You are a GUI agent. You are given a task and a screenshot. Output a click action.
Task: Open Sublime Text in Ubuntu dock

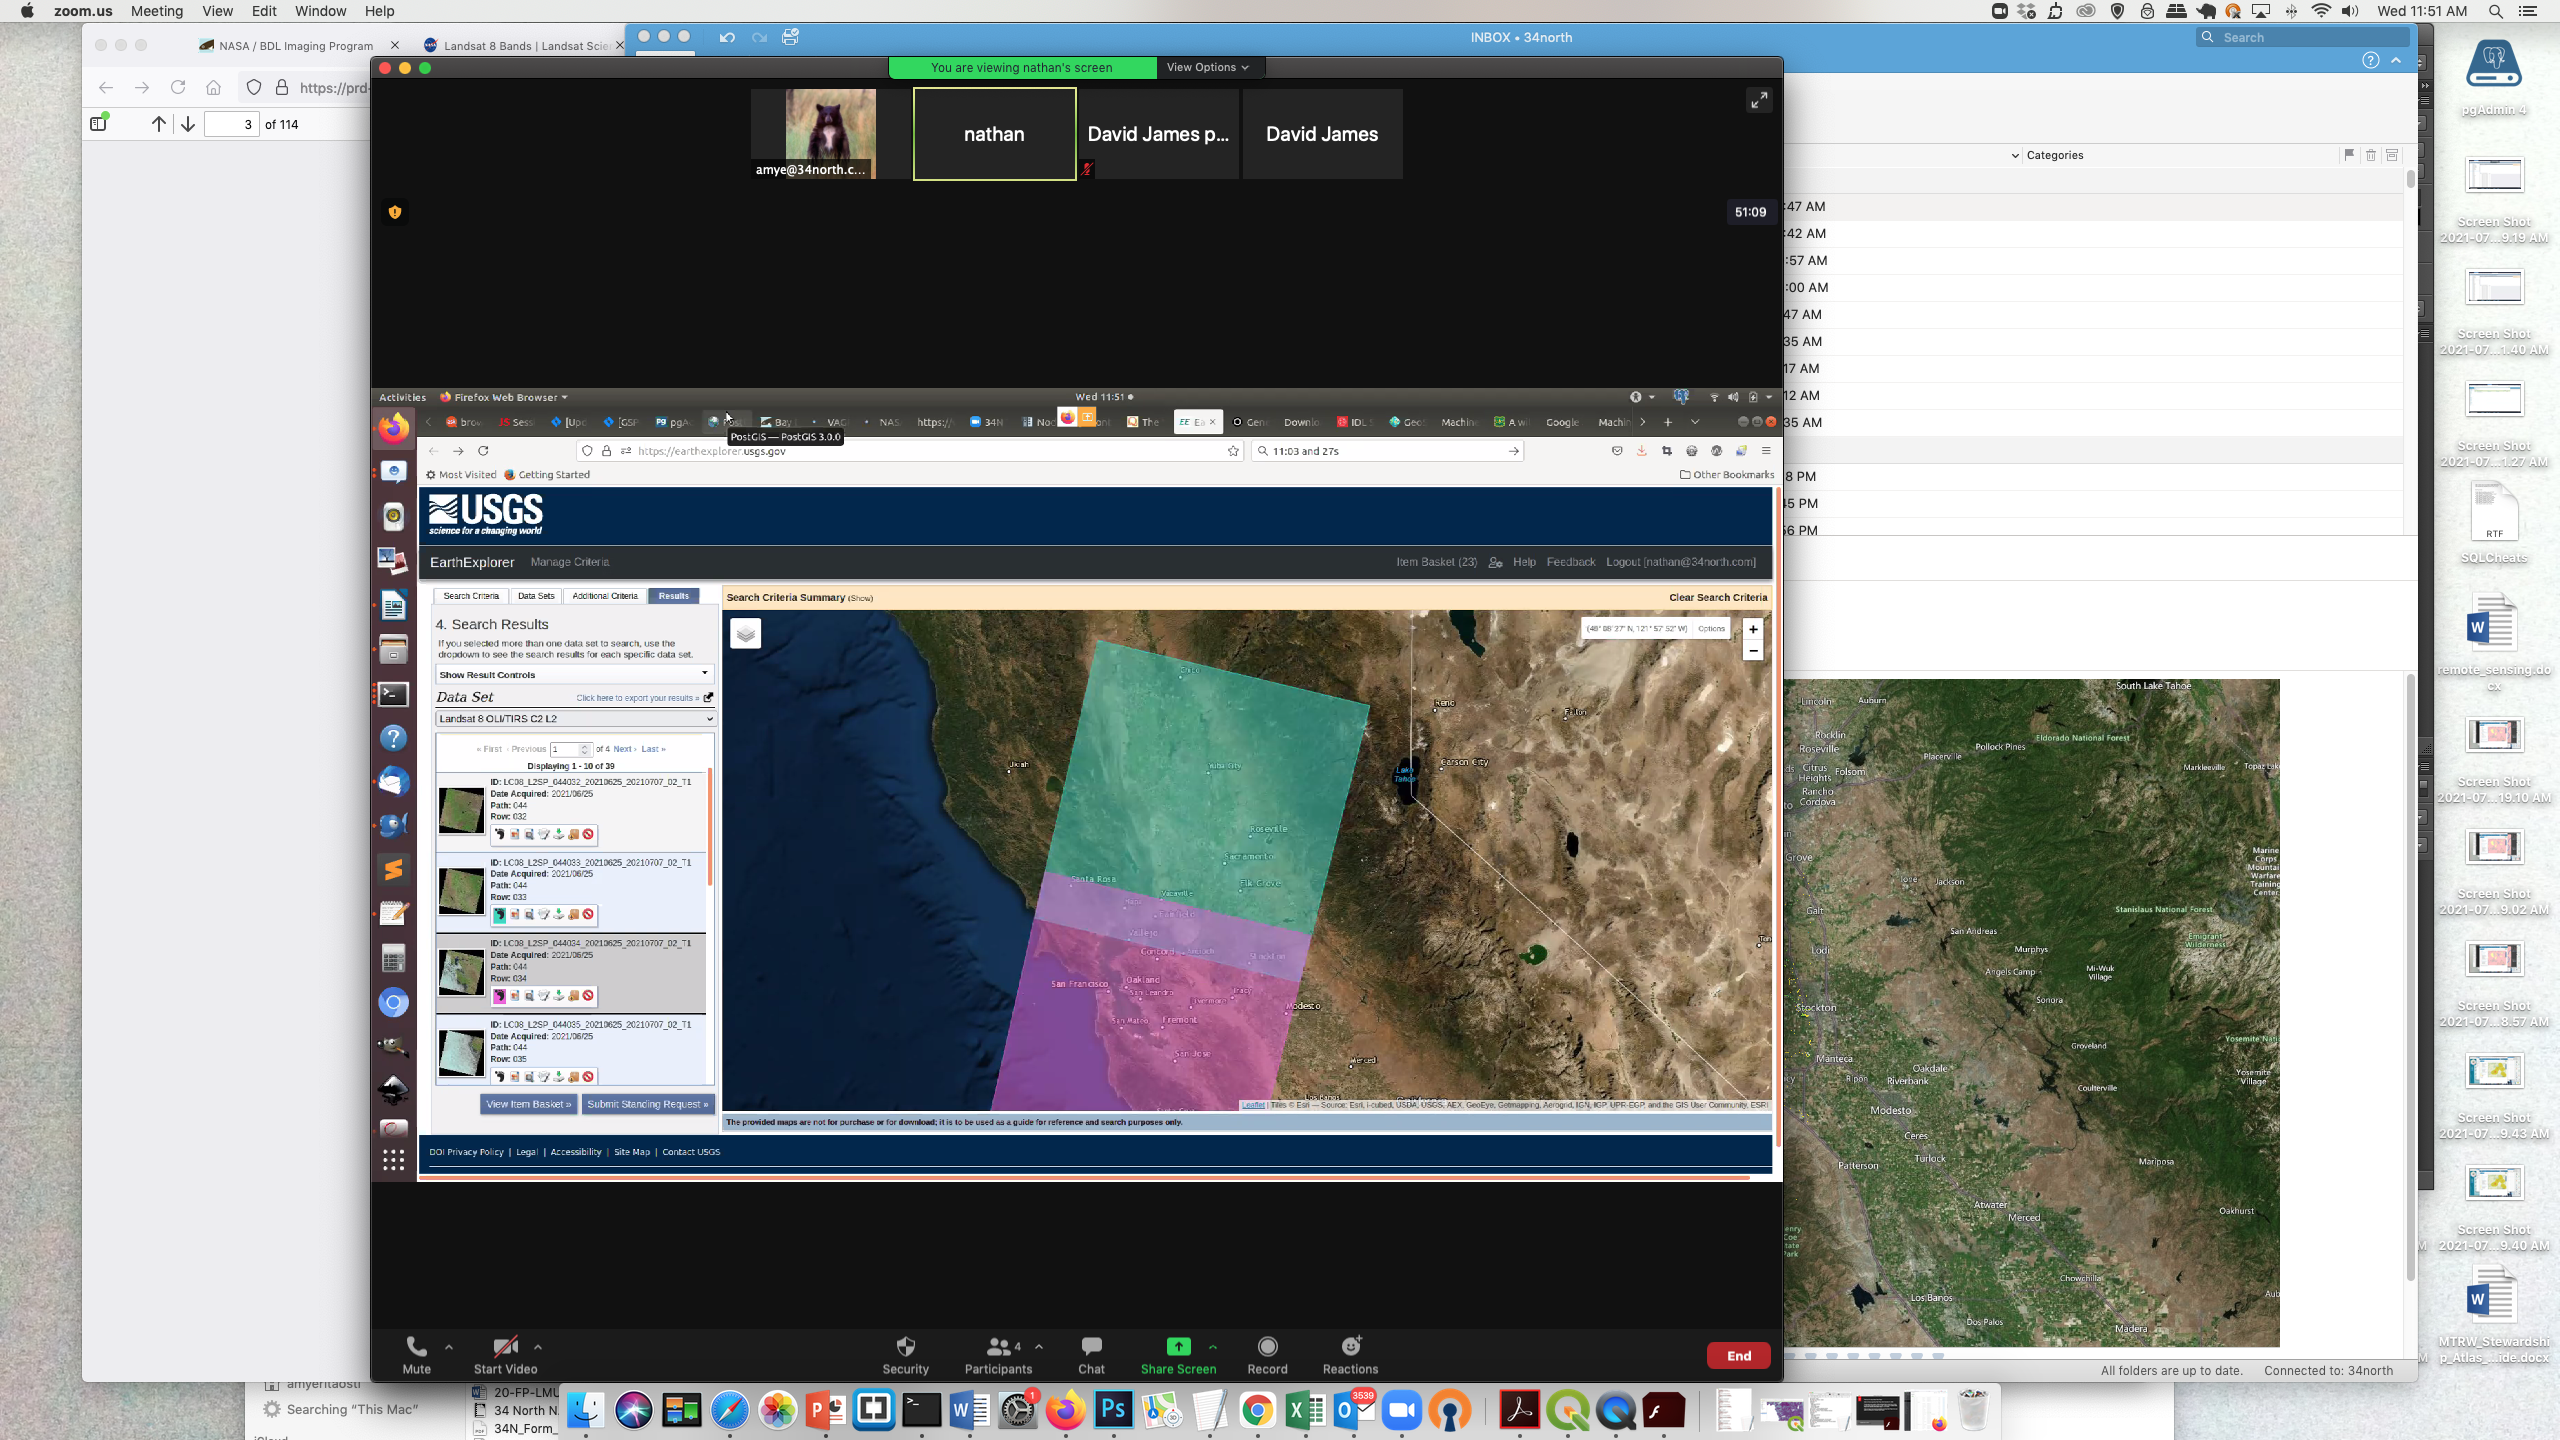(x=394, y=870)
